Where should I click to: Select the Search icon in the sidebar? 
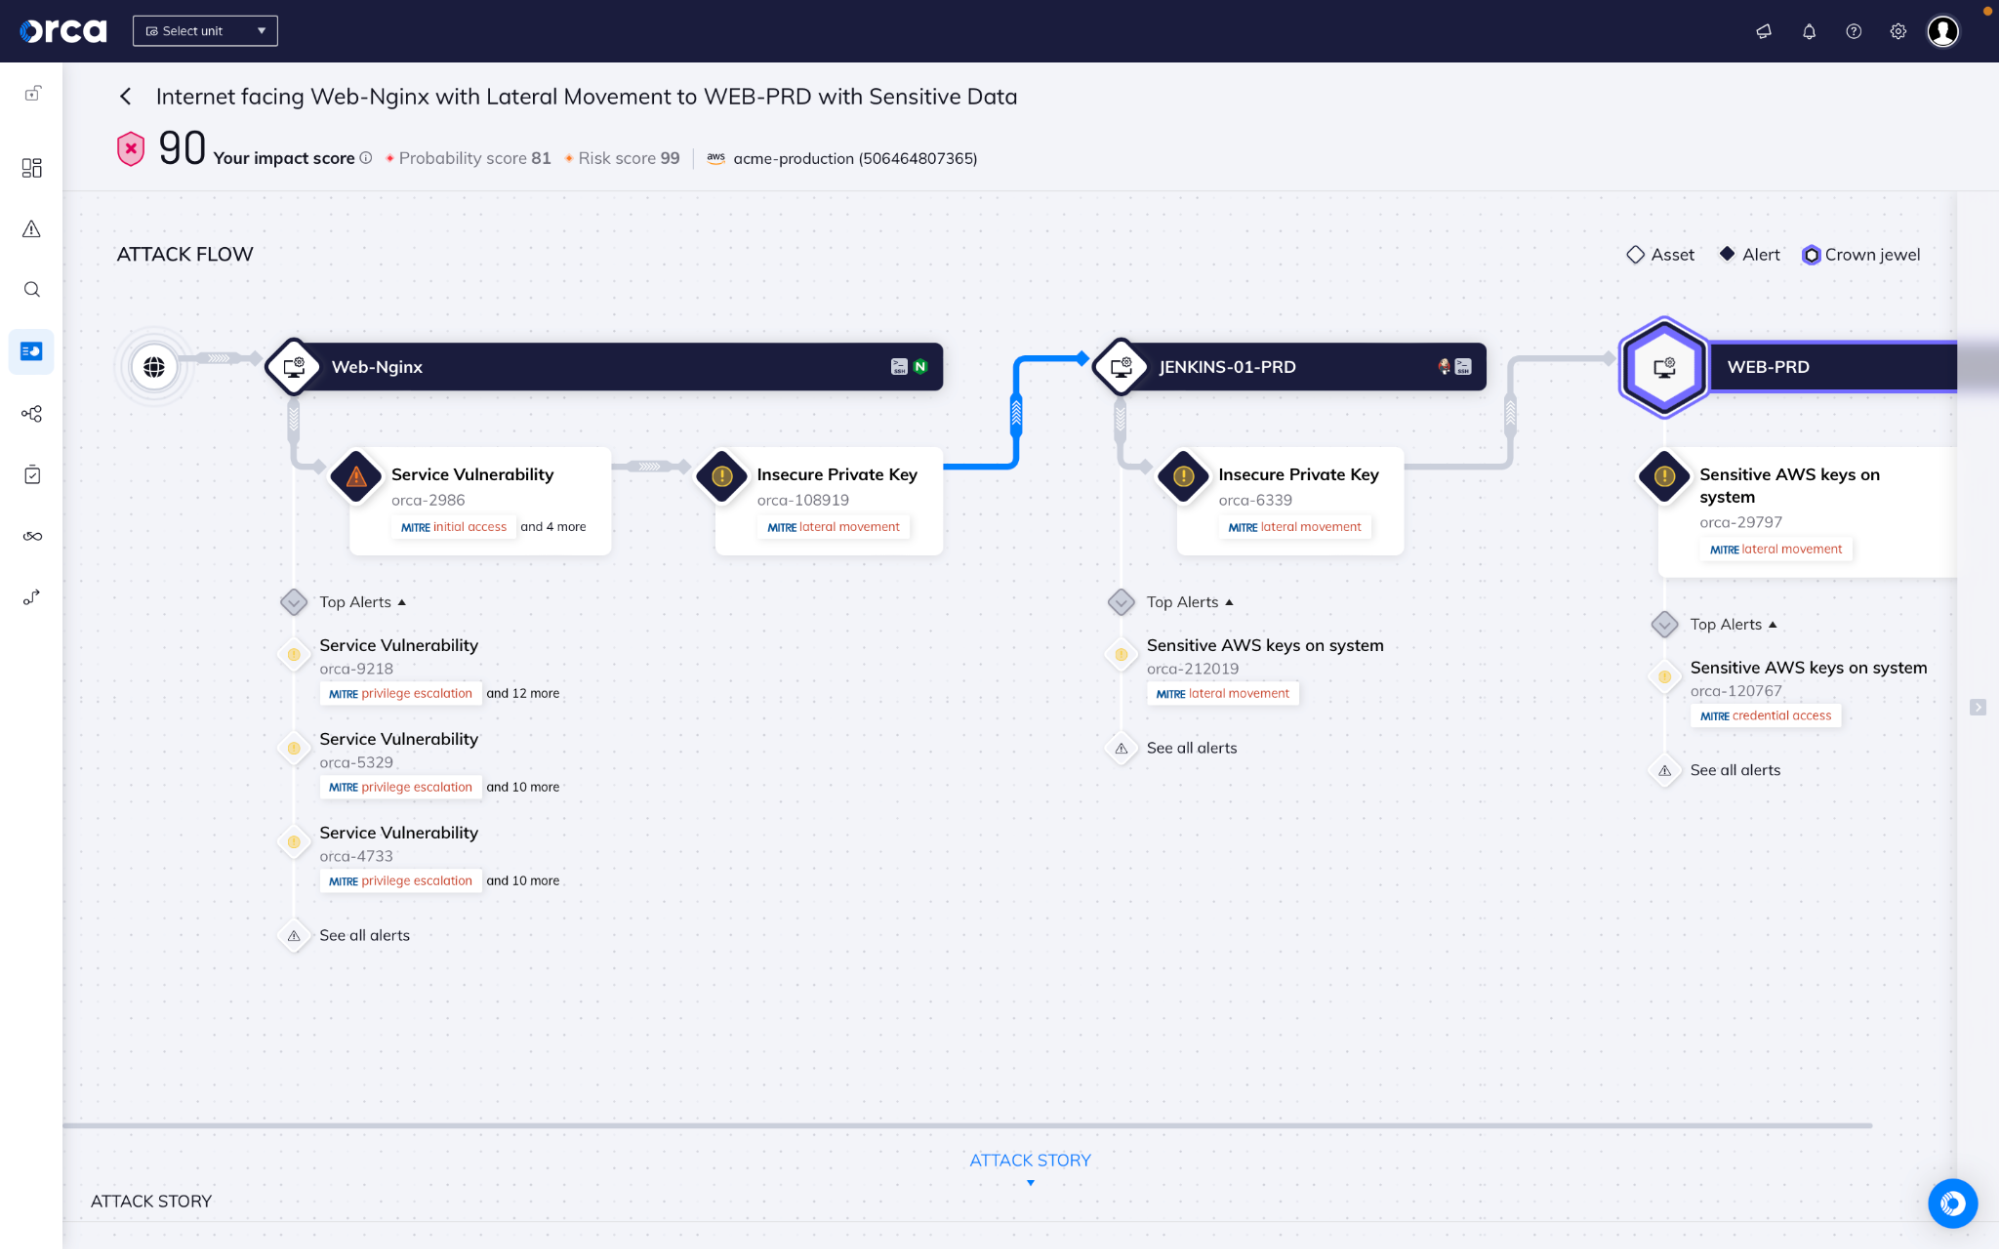[31, 289]
